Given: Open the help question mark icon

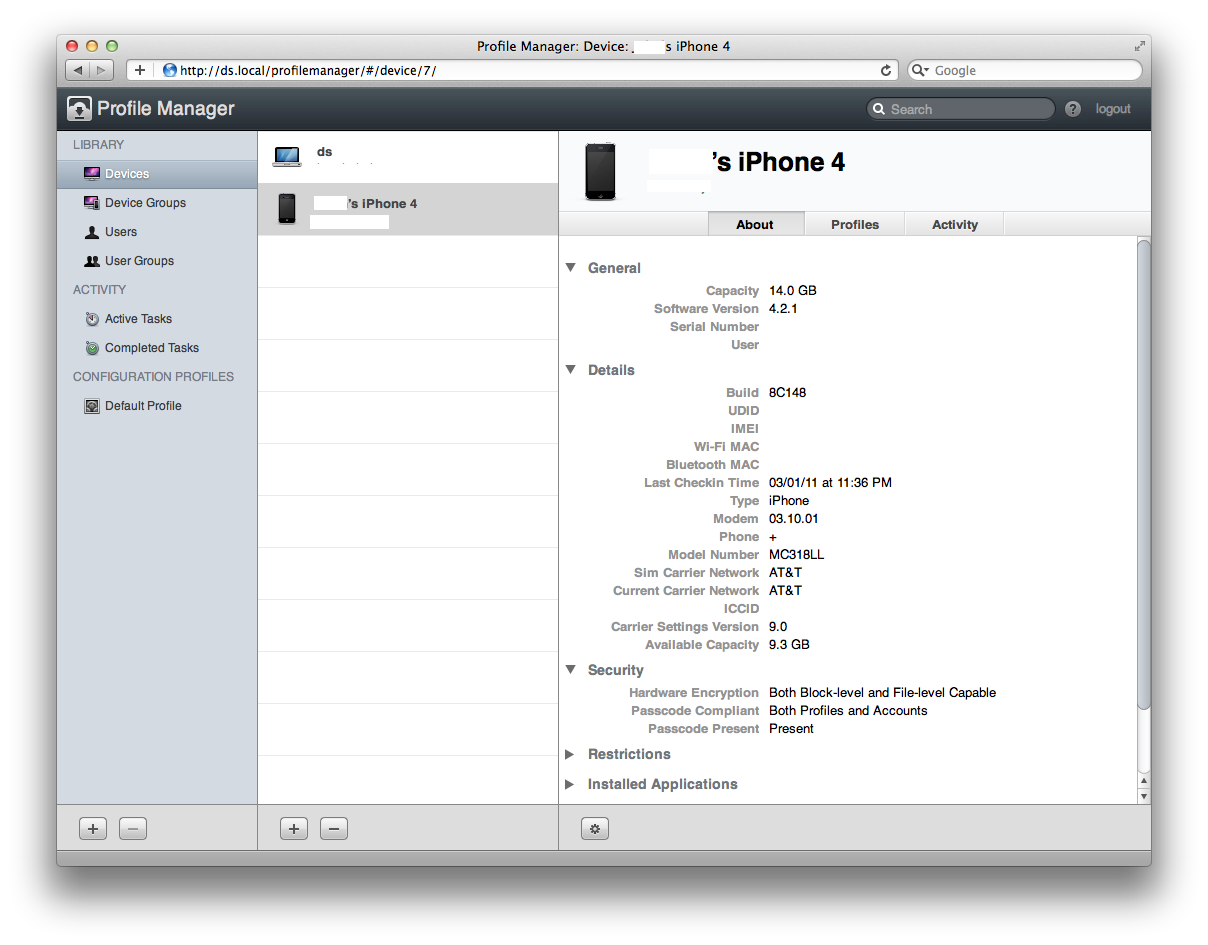Looking at the screenshot, I should (x=1073, y=109).
